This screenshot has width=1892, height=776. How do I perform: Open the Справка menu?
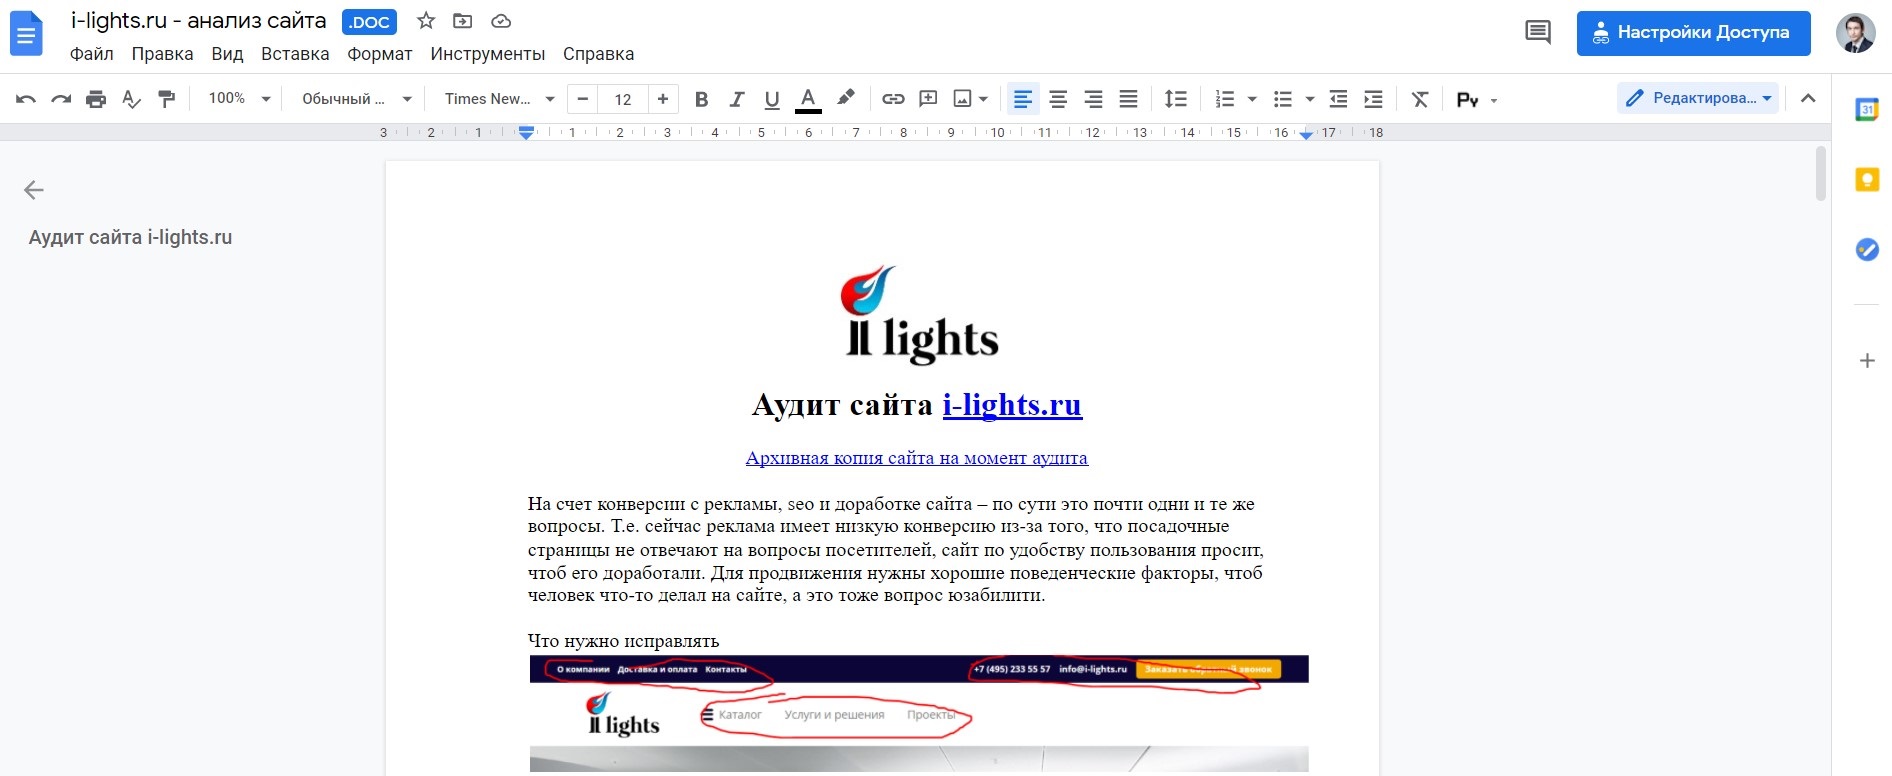pos(598,54)
